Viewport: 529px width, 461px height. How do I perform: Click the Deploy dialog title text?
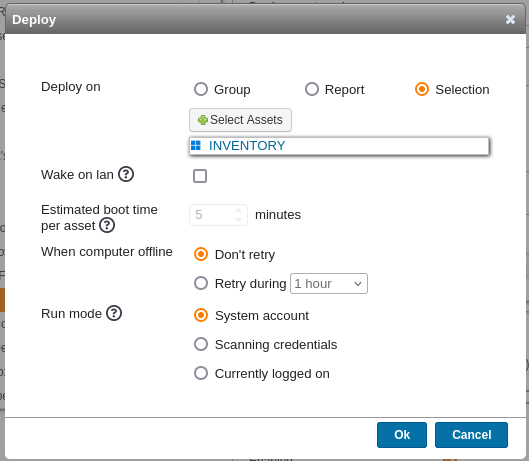point(34,20)
